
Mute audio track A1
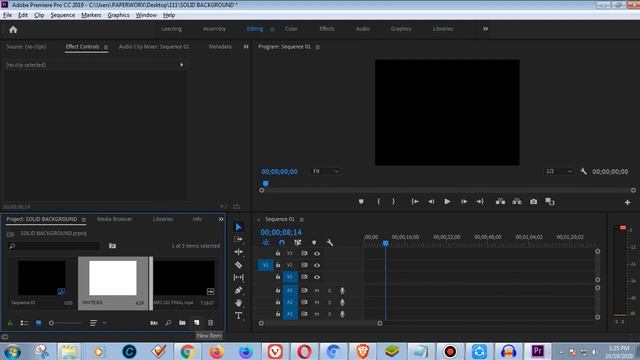click(317, 291)
